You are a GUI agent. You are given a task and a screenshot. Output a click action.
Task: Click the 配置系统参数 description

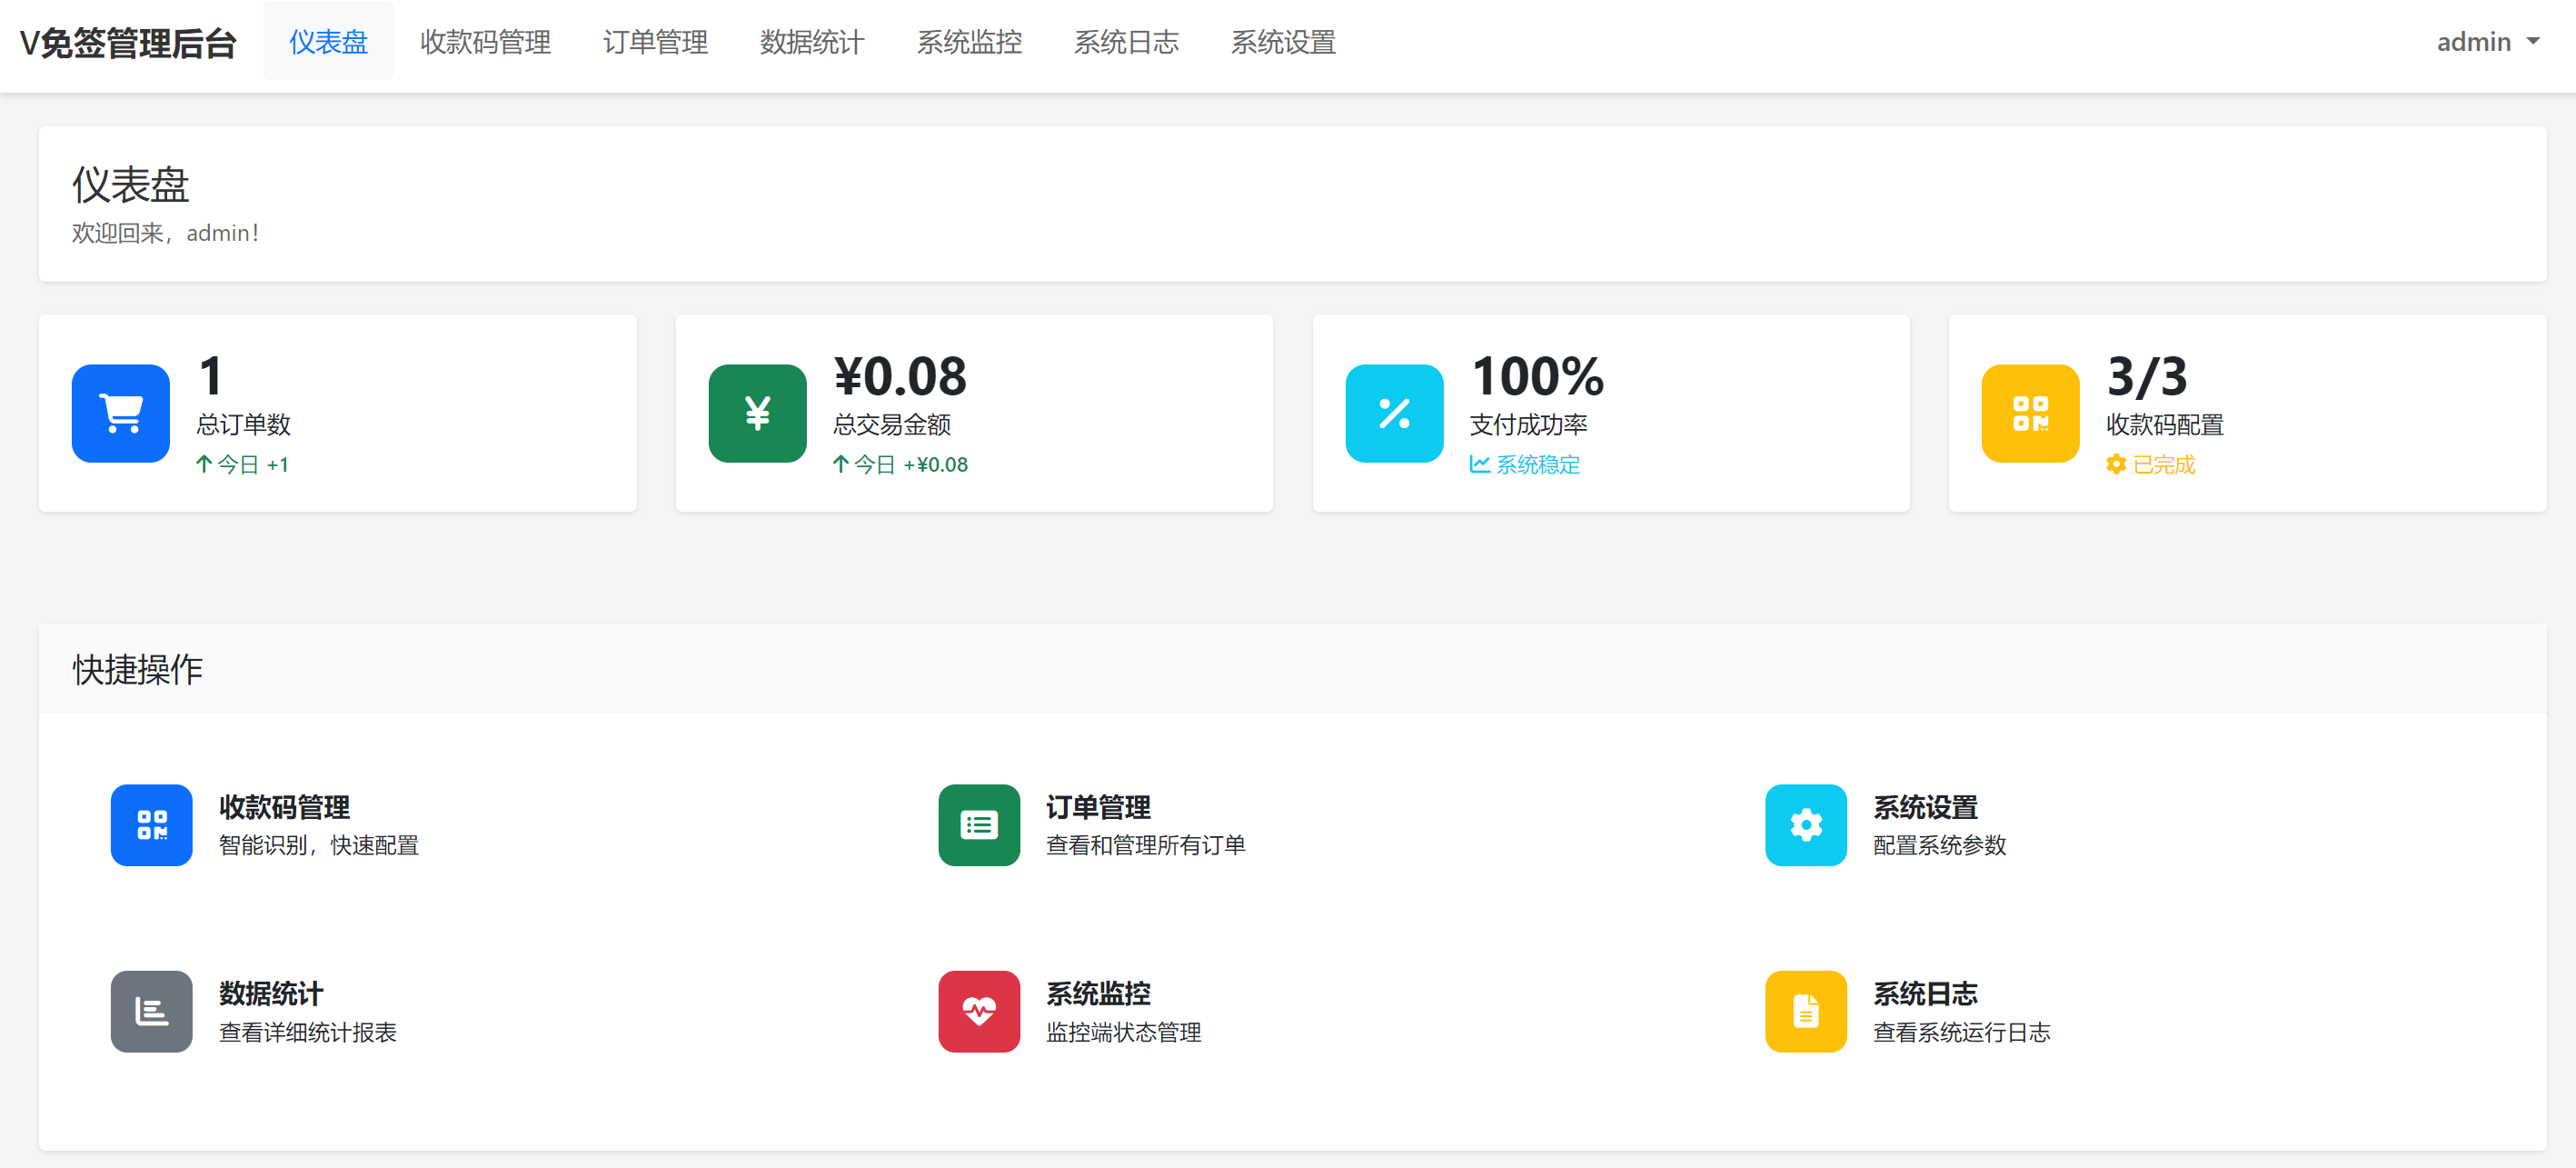1940,845
